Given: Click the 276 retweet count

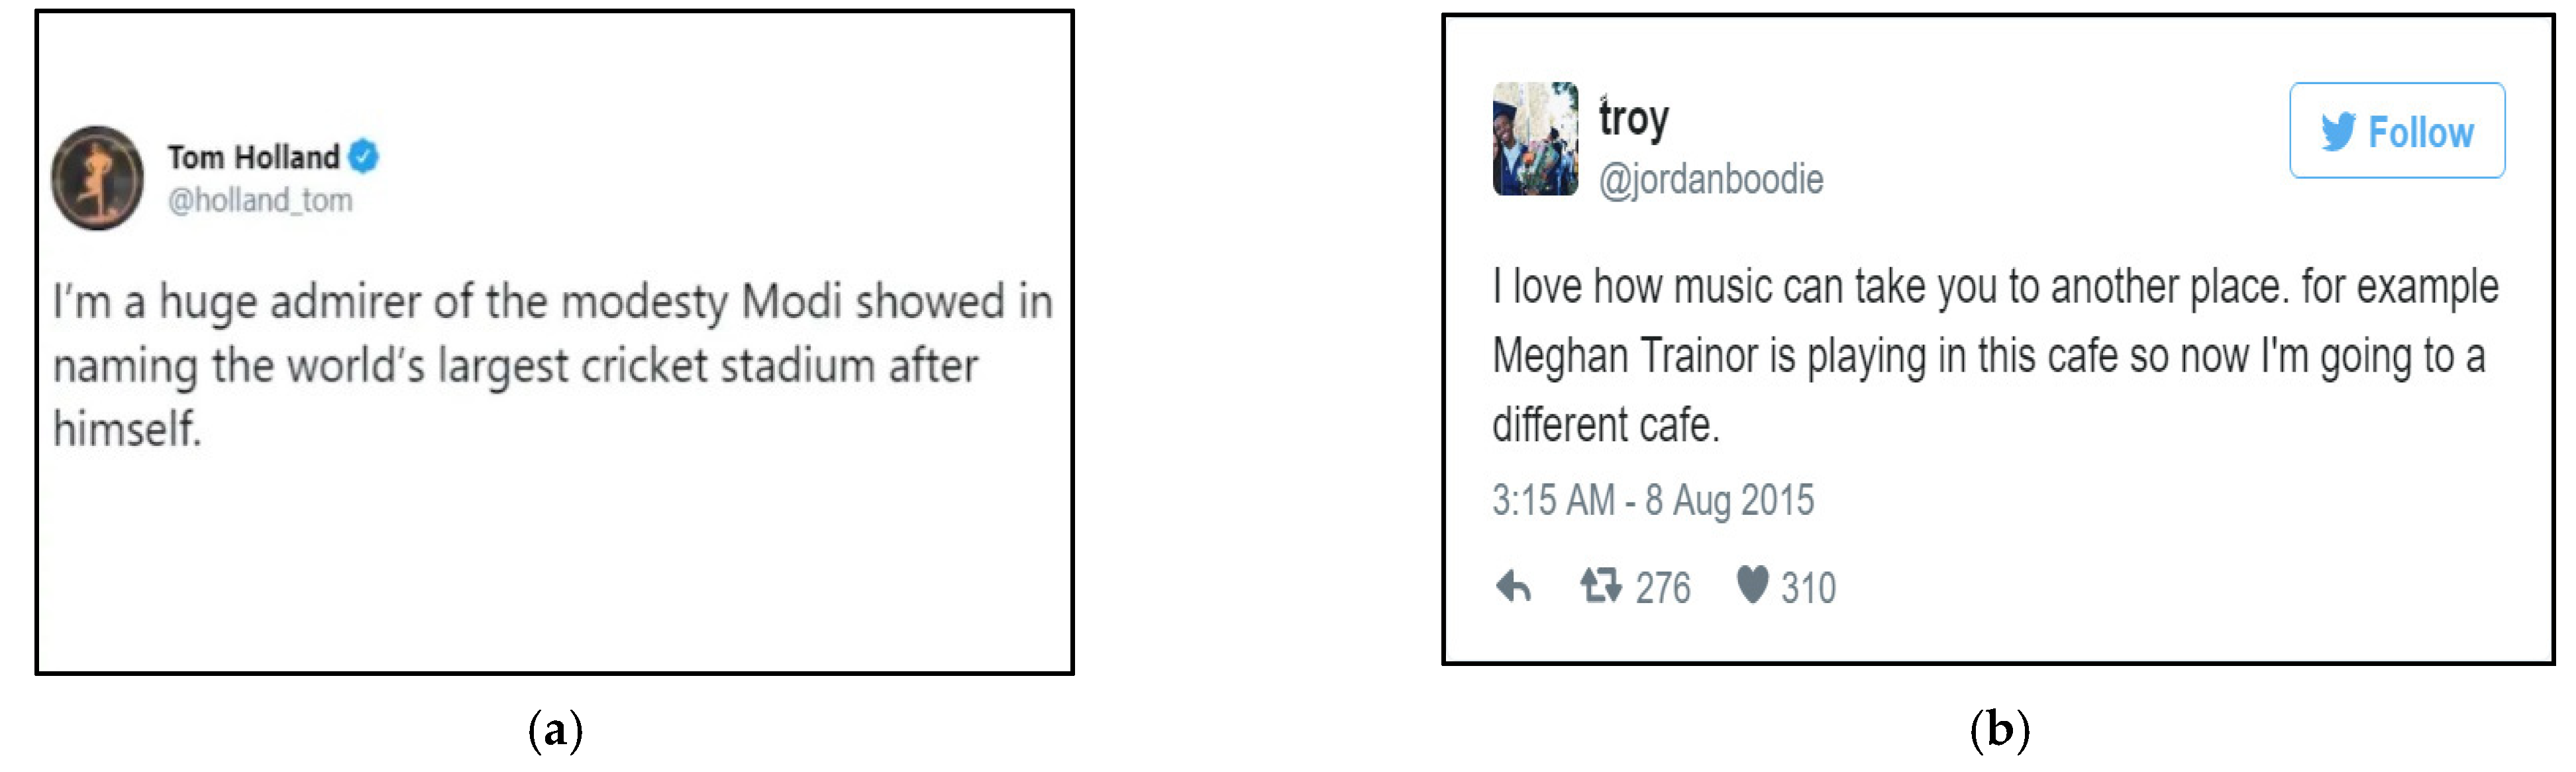Looking at the screenshot, I should [x=1662, y=588].
